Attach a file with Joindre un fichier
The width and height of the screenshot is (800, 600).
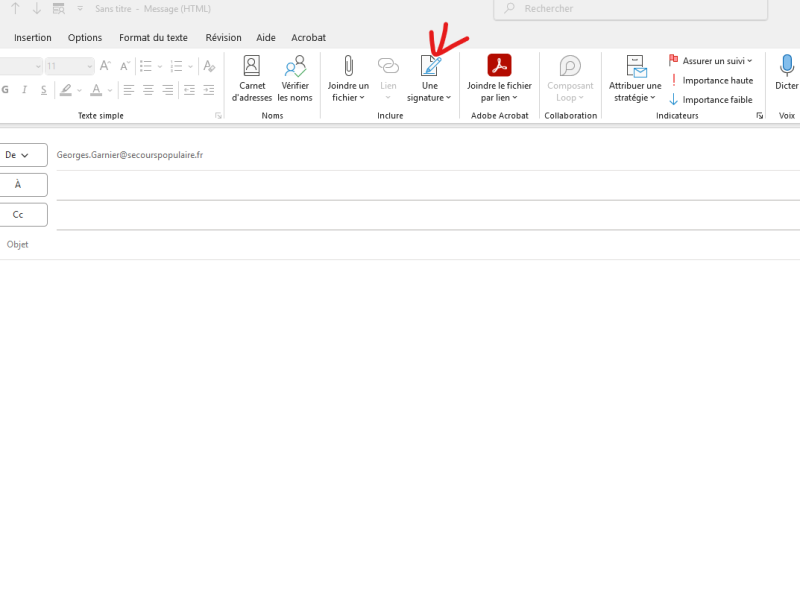point(348,79)
